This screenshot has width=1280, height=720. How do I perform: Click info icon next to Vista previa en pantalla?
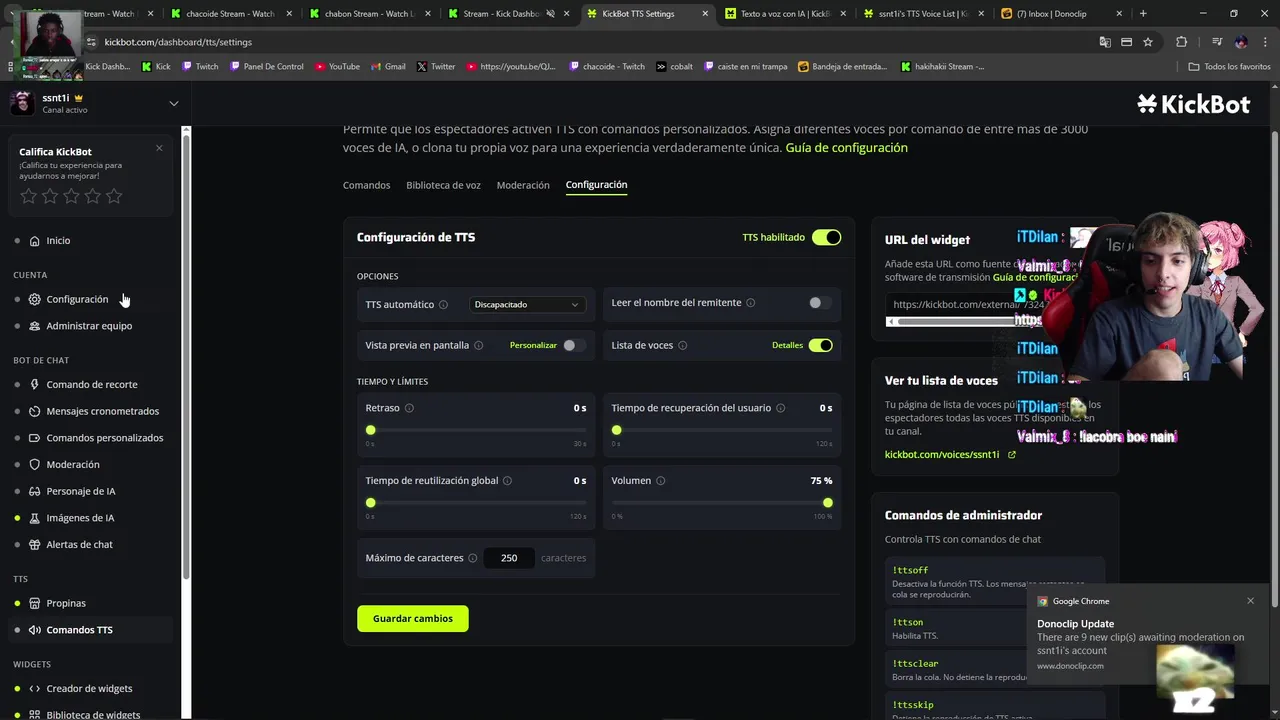[478, 346]
